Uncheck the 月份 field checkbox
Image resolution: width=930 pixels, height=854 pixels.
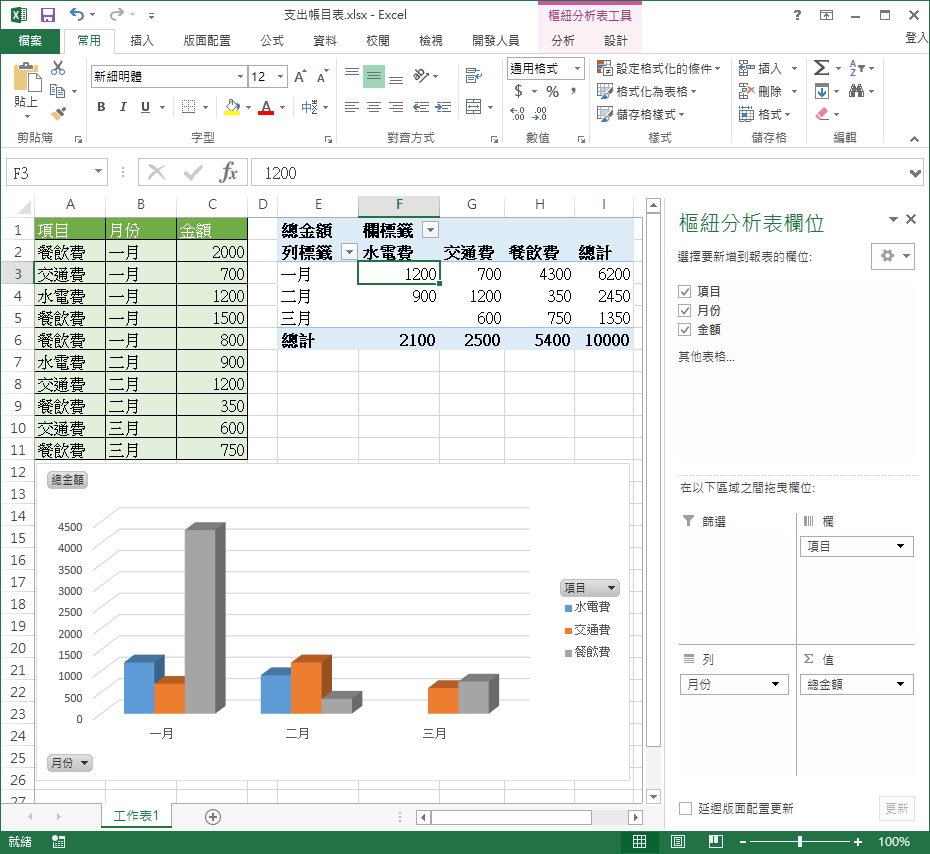(x=685, y=310)
